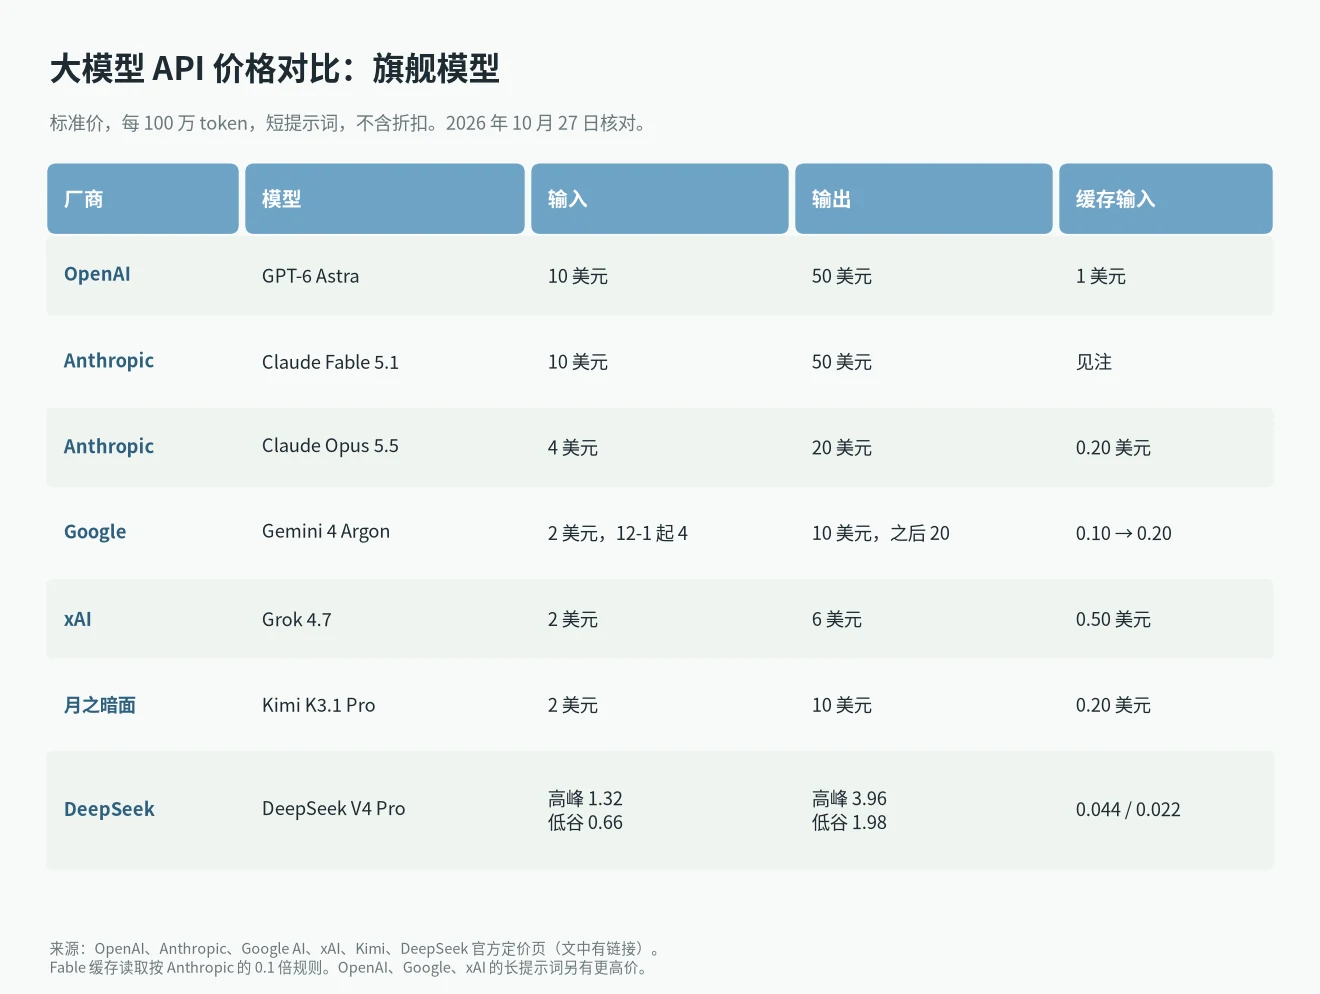
Task: Click the 来源 footnote line
Action: (x=355, y=948)
